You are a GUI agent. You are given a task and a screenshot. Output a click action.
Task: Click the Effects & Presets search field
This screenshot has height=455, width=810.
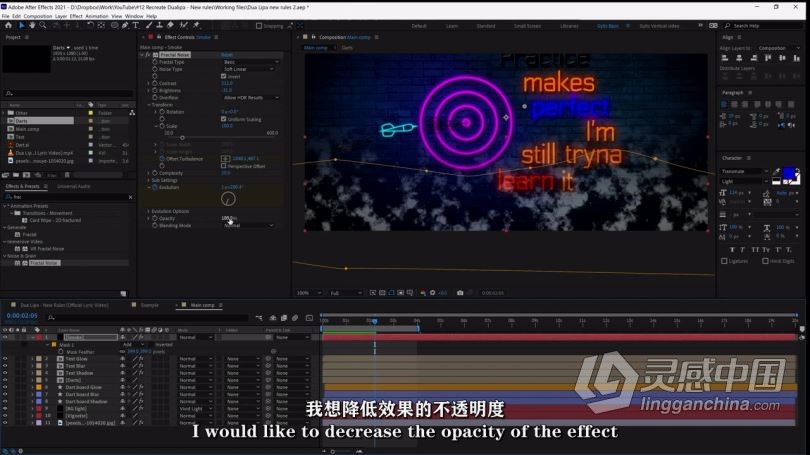67,197
